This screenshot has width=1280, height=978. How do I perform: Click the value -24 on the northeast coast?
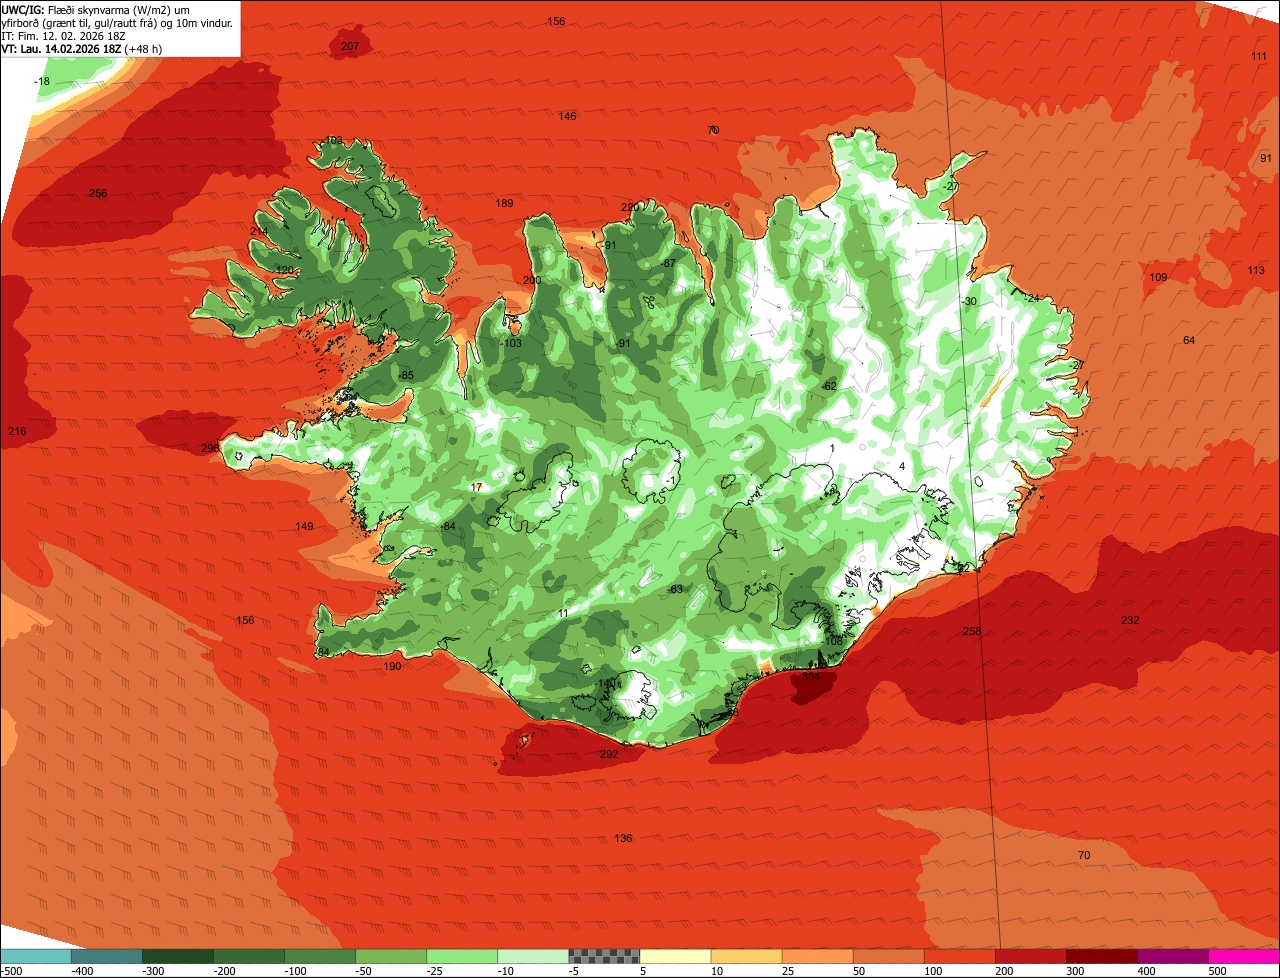click(1032, 298)
